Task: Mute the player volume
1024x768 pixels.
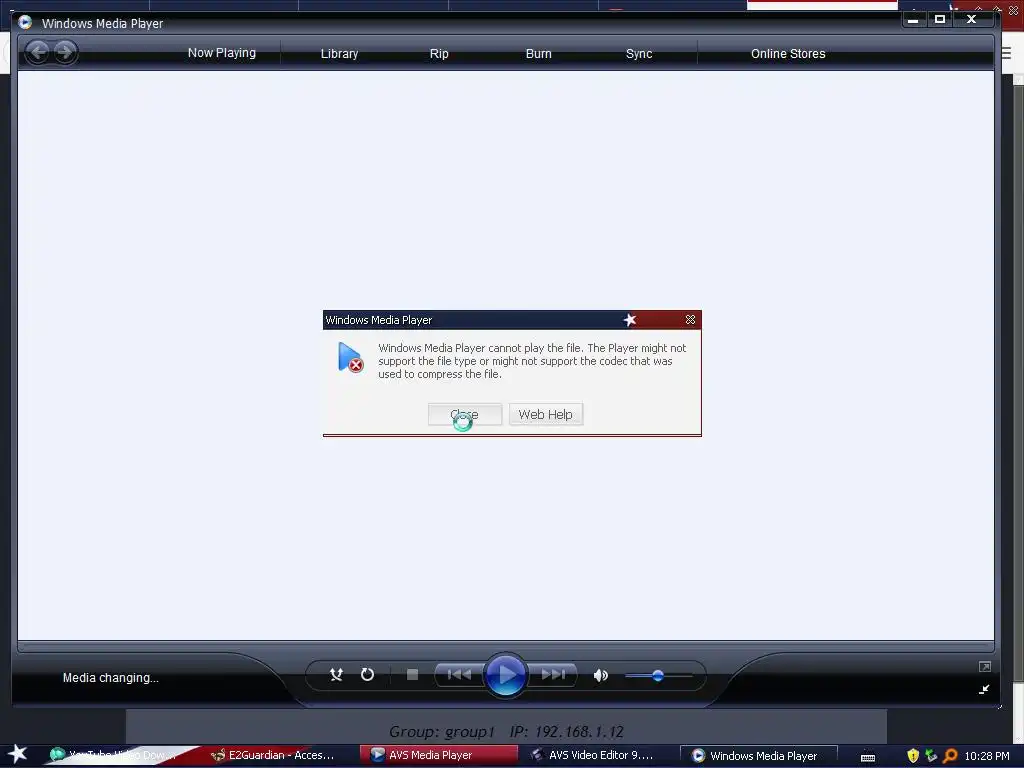Action: pyautogui.click(x=600, y=675)
